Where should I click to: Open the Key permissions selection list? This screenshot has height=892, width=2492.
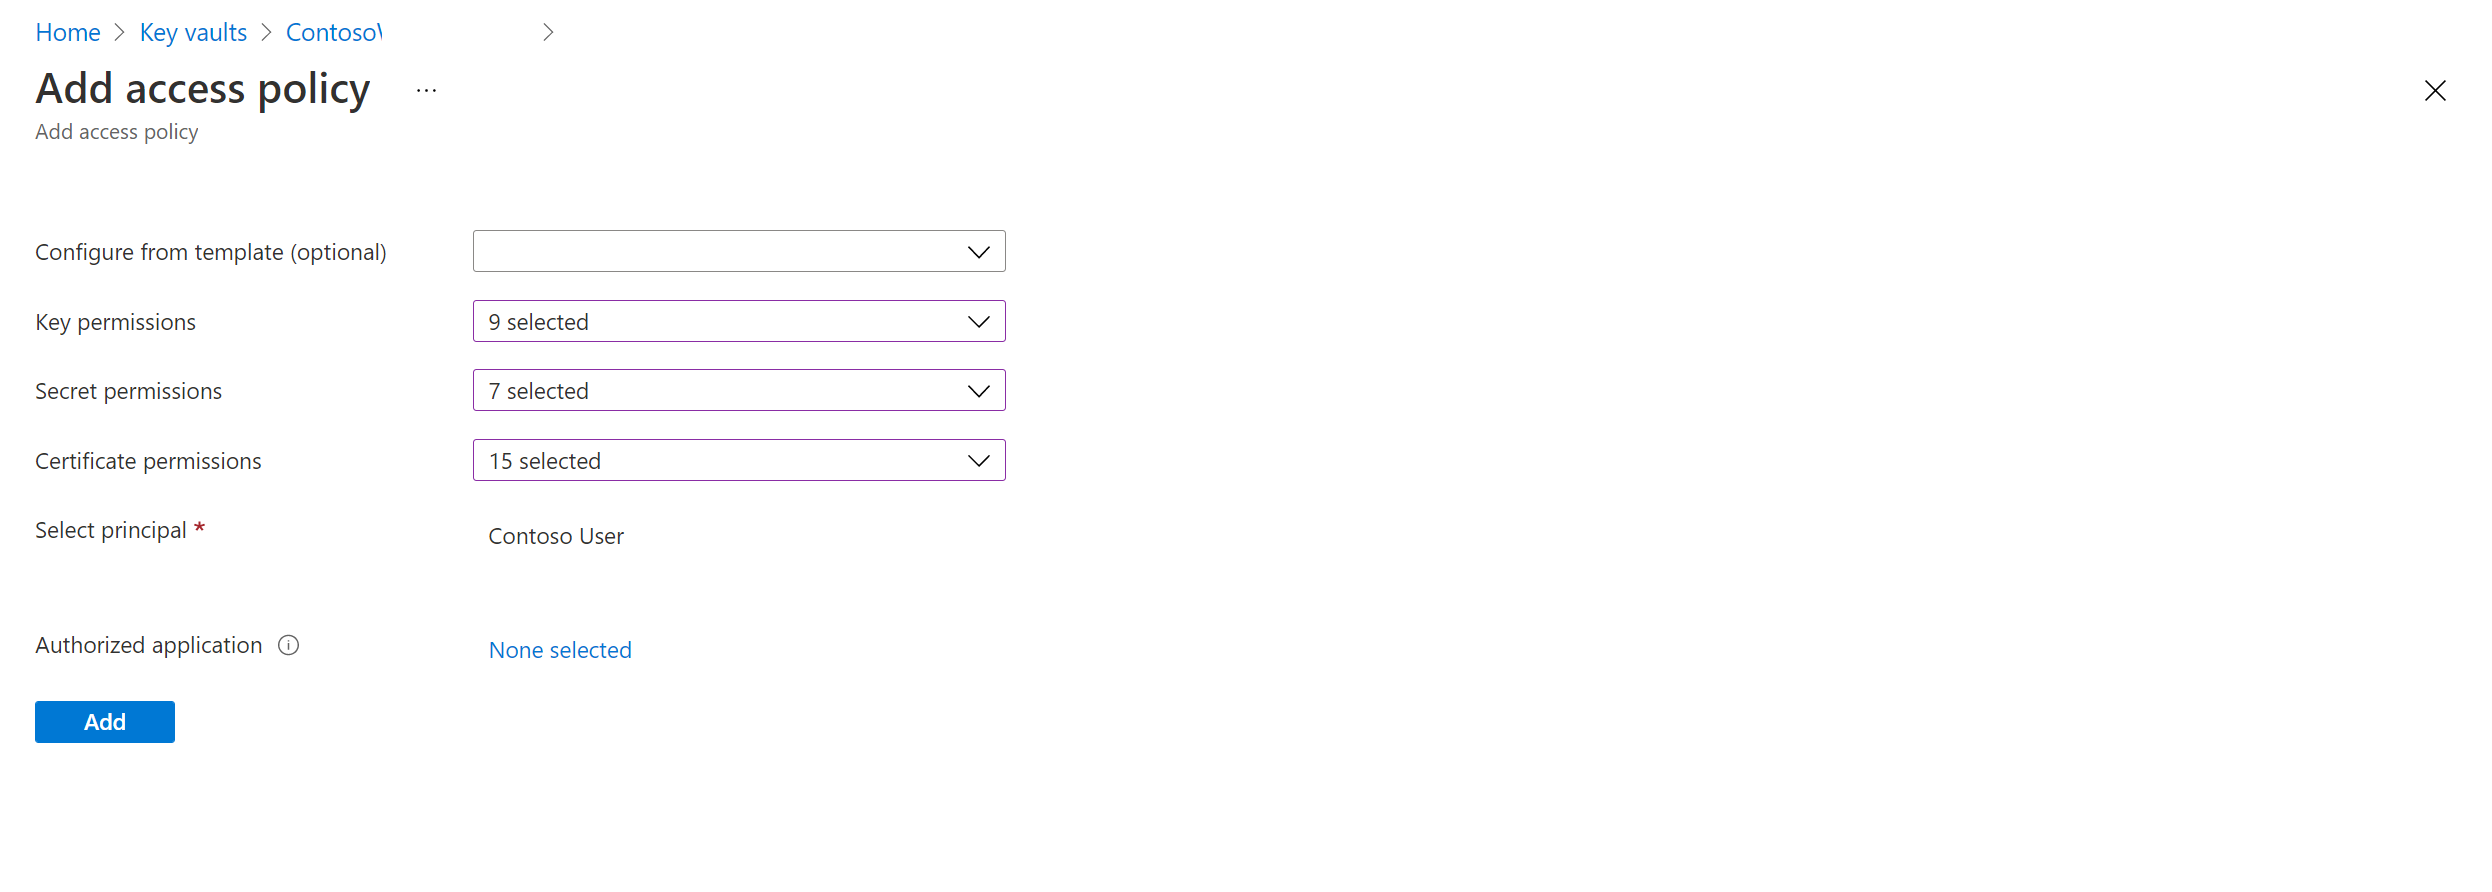pyautogui.click(x=738, y=321)
